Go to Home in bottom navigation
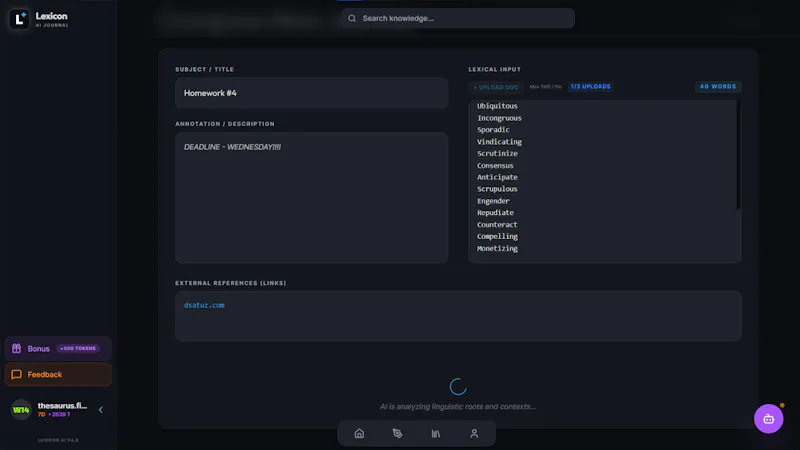 pyautogui.click(x=359, y=434)
